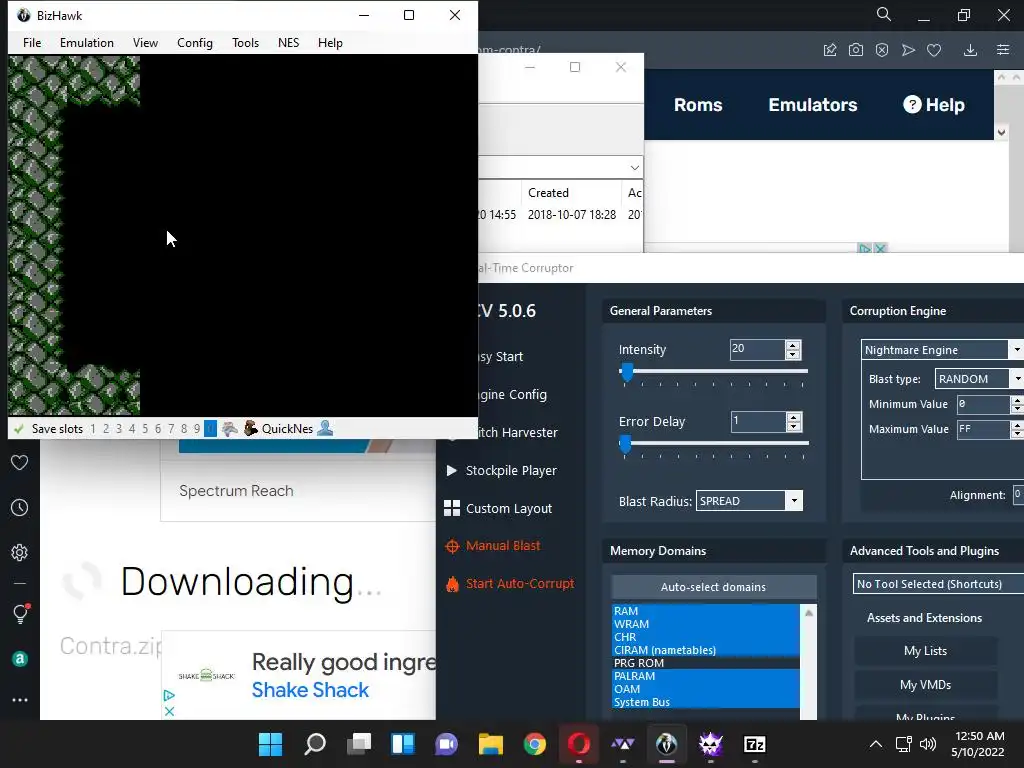Open the website Help link
Viewport: 1024px width, 768px height.
[934, 105]
